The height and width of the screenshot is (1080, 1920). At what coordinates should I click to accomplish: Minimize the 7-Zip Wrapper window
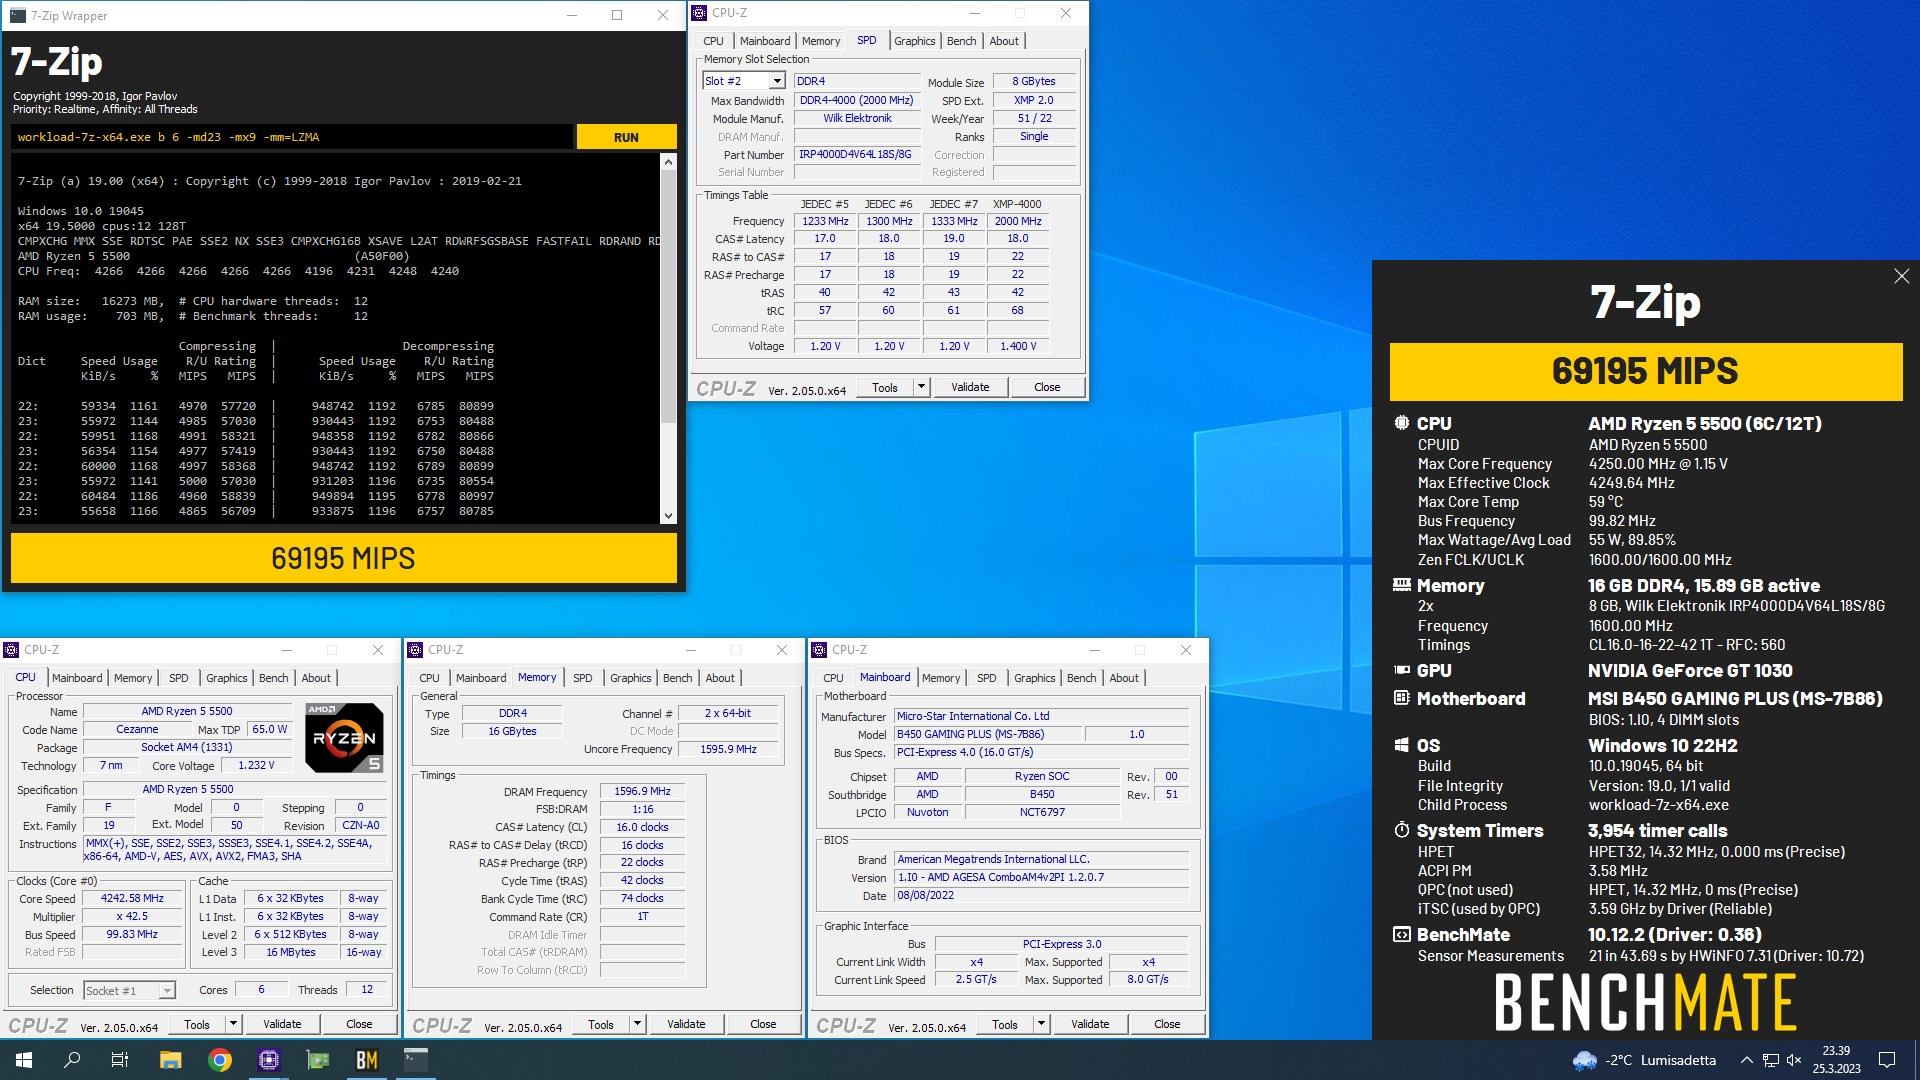tap(571, 15)
